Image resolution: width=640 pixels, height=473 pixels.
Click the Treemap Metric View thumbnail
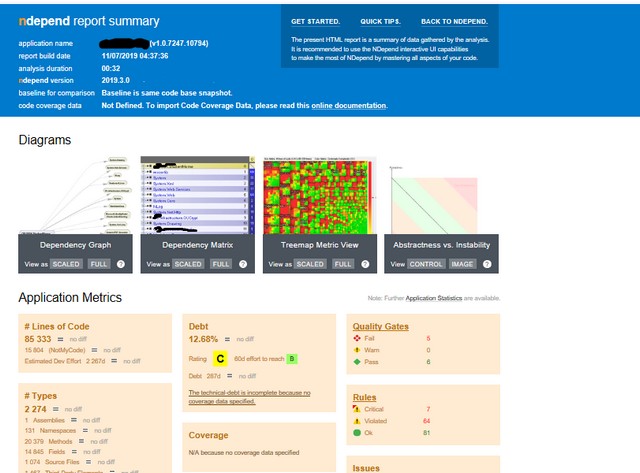(x=320, y=195)
